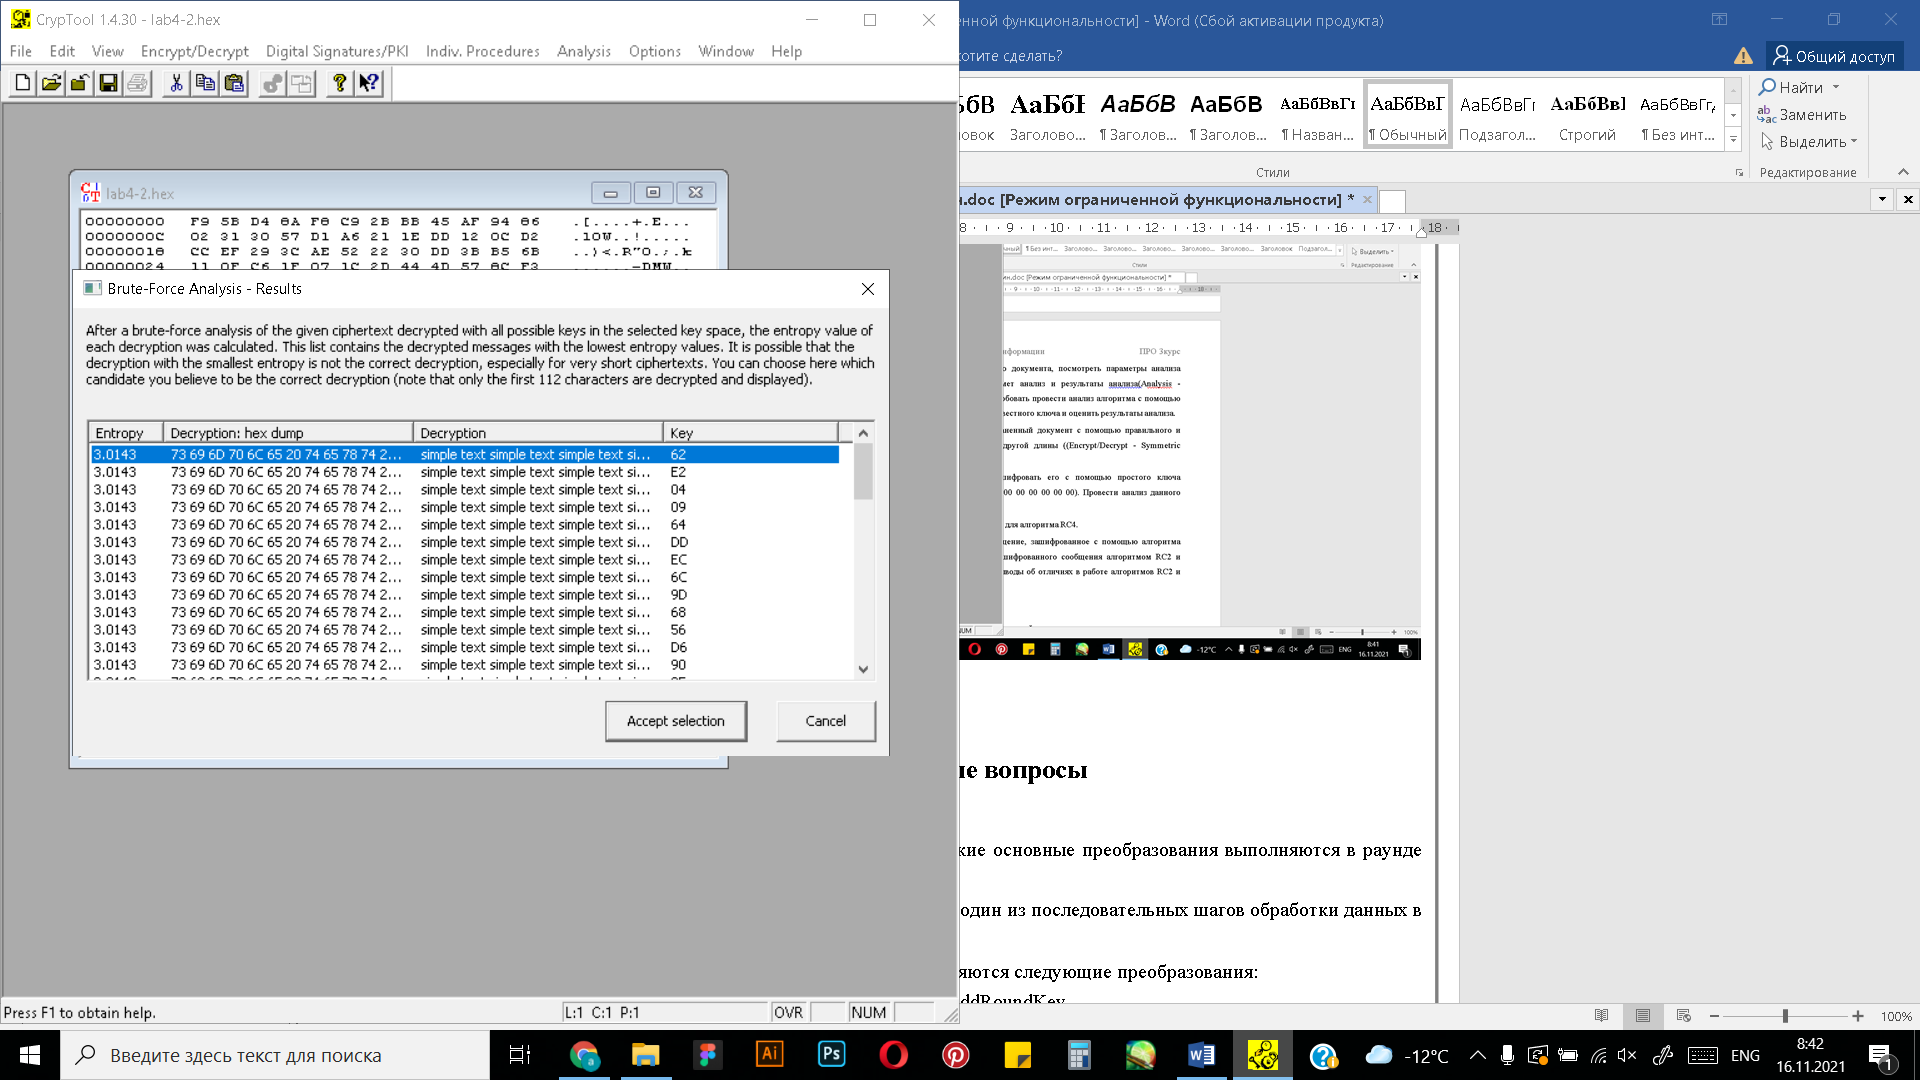This screenshot has width=1920, height=1080.
Task: Click the context help pointer icon
Action: (x=369, y=83)
